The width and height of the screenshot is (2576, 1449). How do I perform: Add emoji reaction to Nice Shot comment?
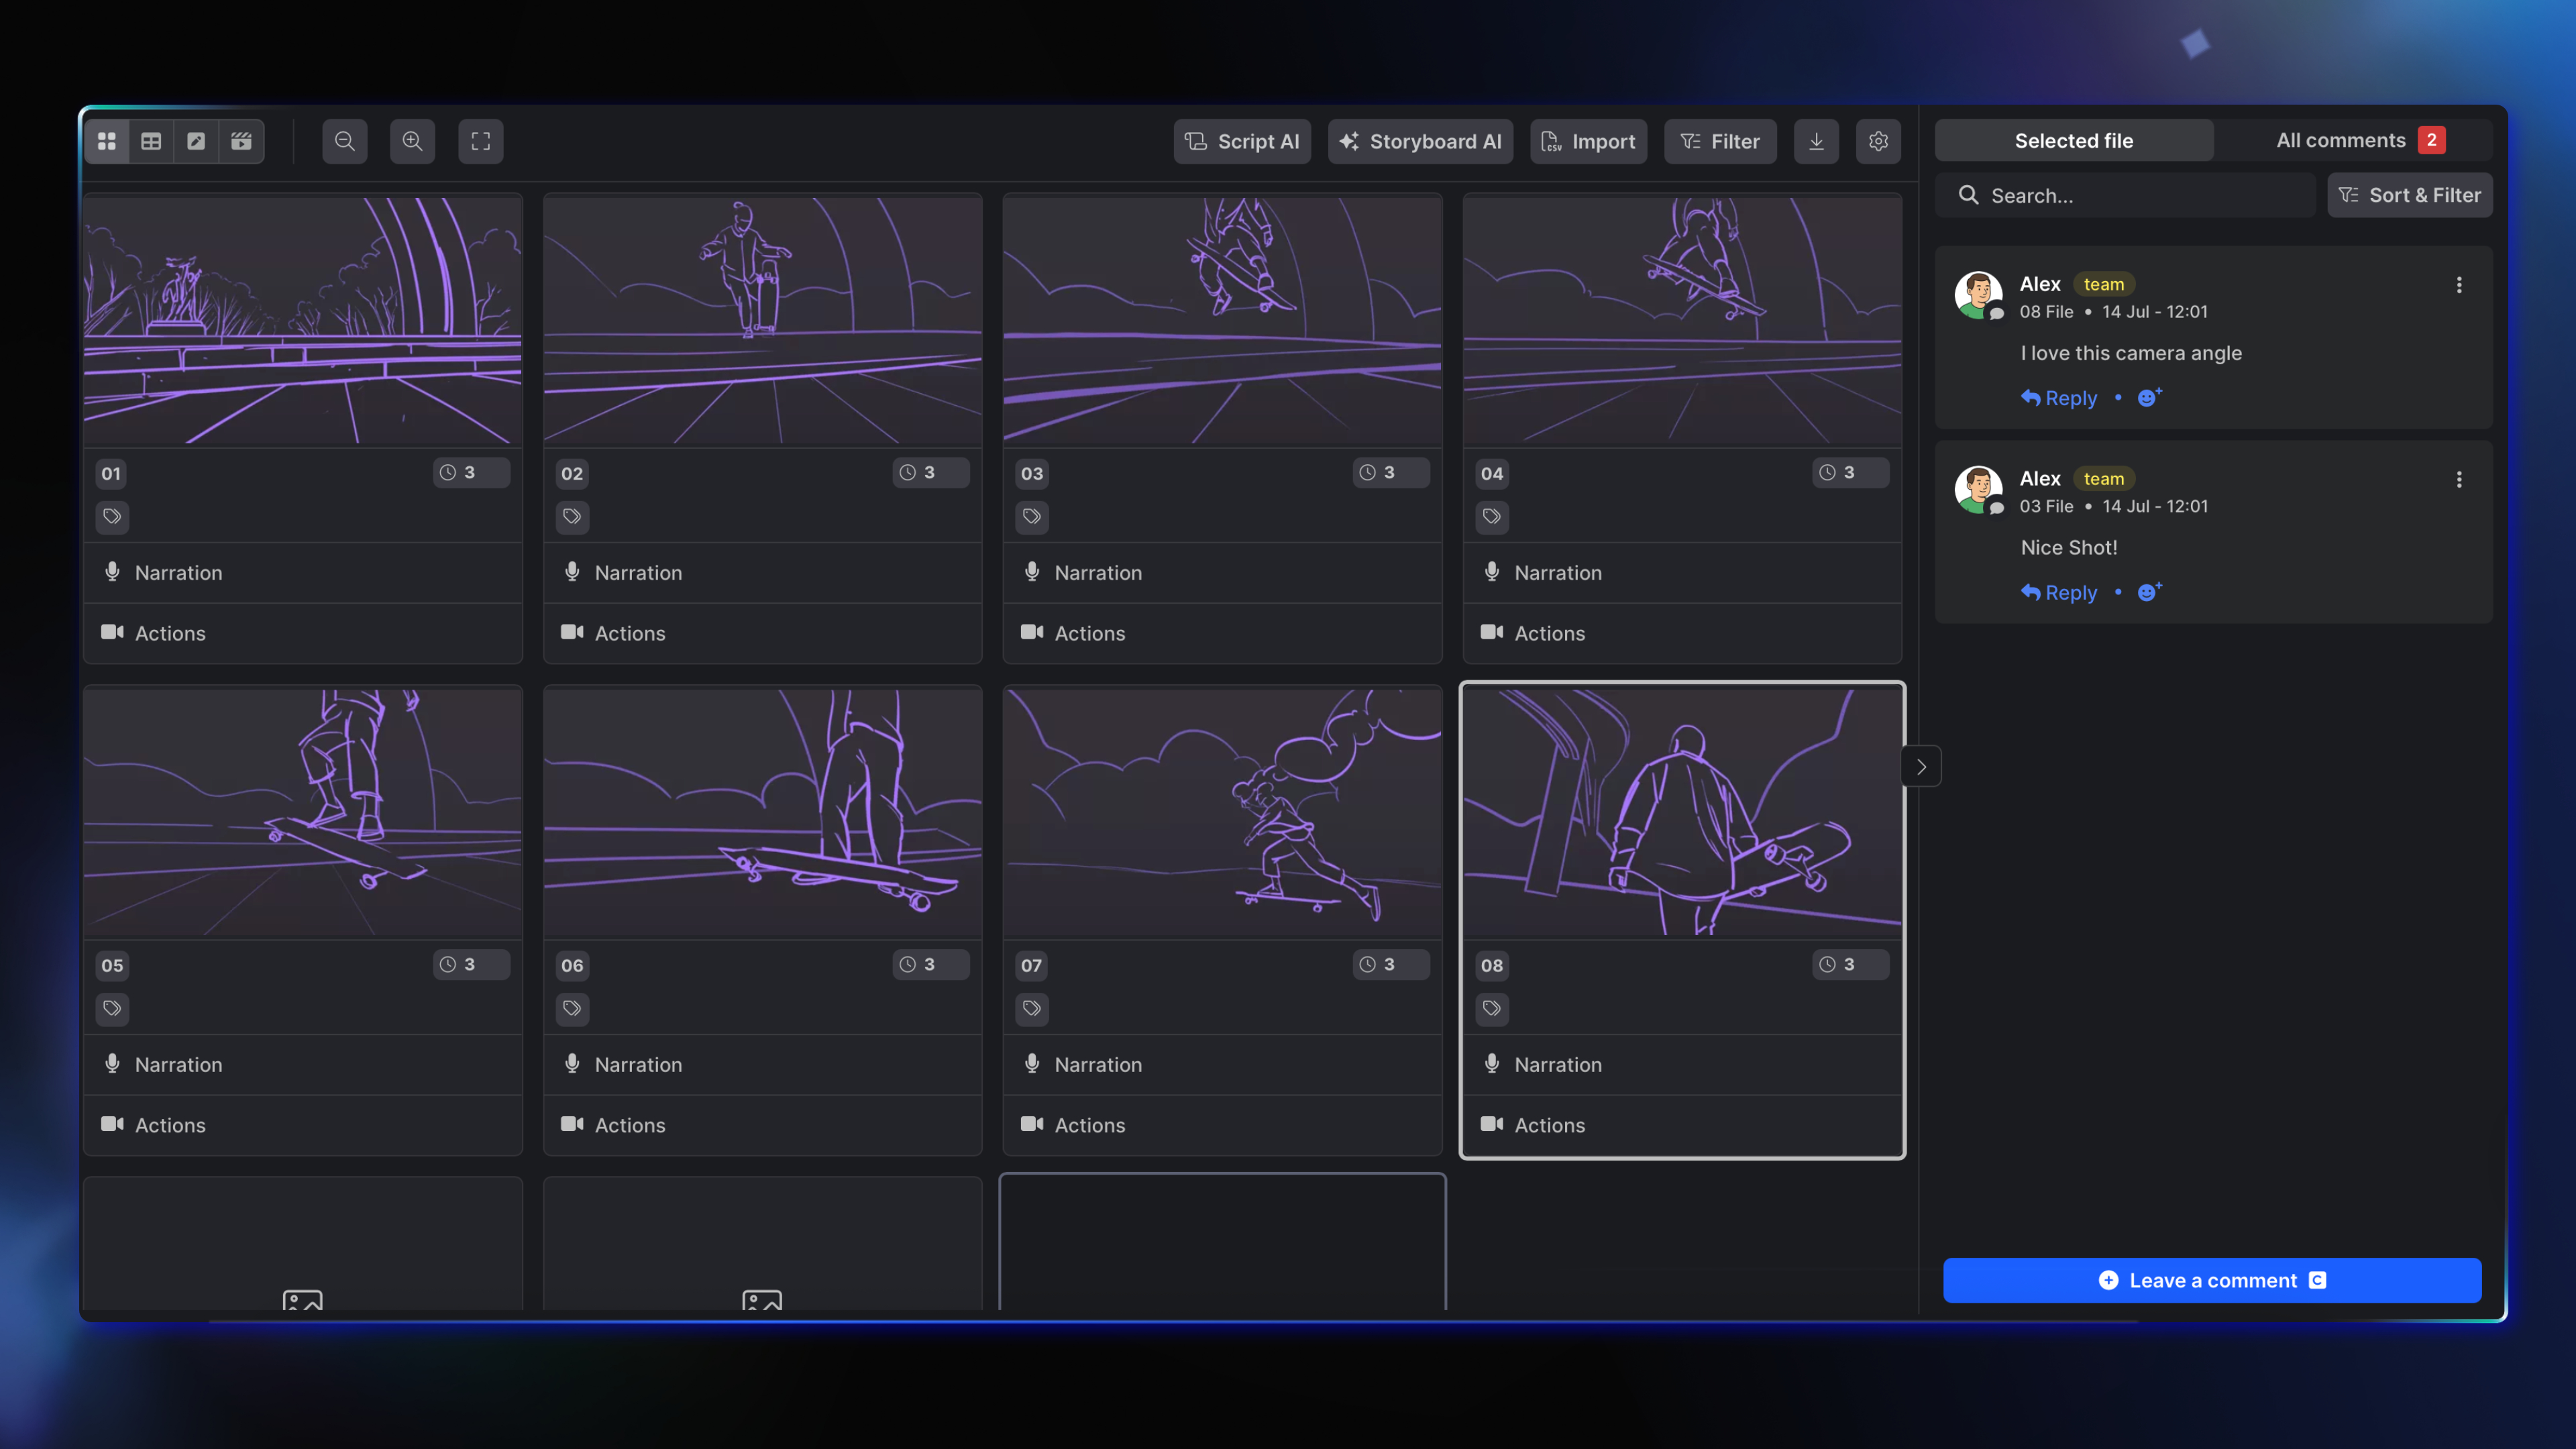[x=2148, y=592]
